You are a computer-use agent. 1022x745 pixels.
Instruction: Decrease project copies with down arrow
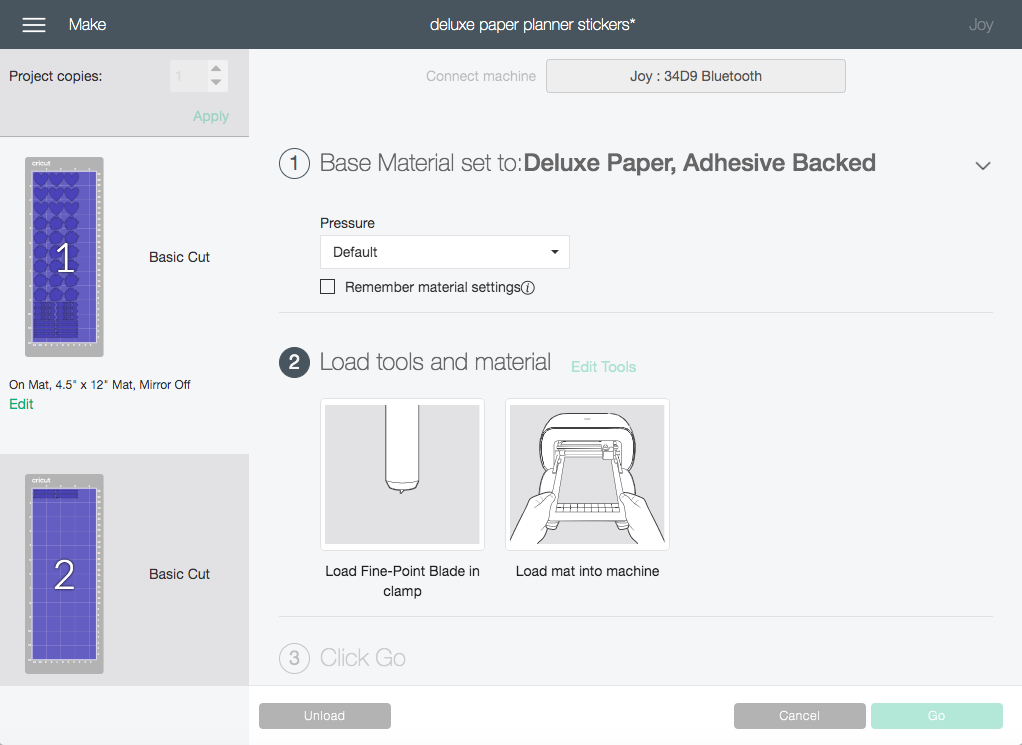216,83
